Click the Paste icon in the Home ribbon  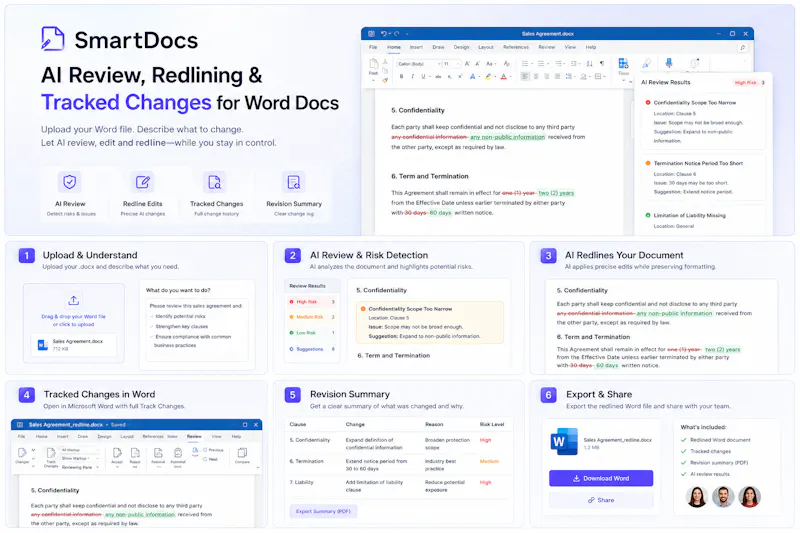pos(373,64)
